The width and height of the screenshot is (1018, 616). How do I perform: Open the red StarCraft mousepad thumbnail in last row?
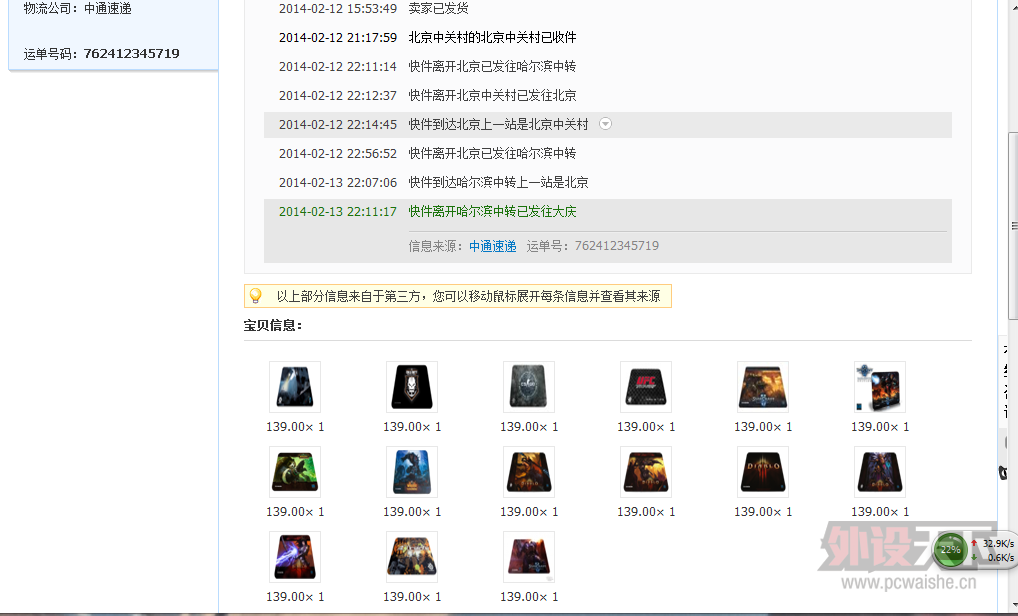528,557
